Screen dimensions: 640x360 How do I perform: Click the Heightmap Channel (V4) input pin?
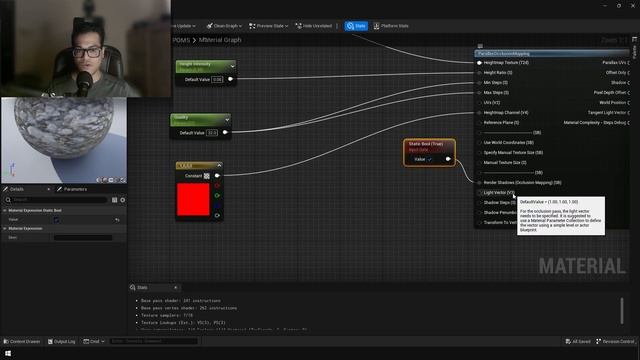479,113
